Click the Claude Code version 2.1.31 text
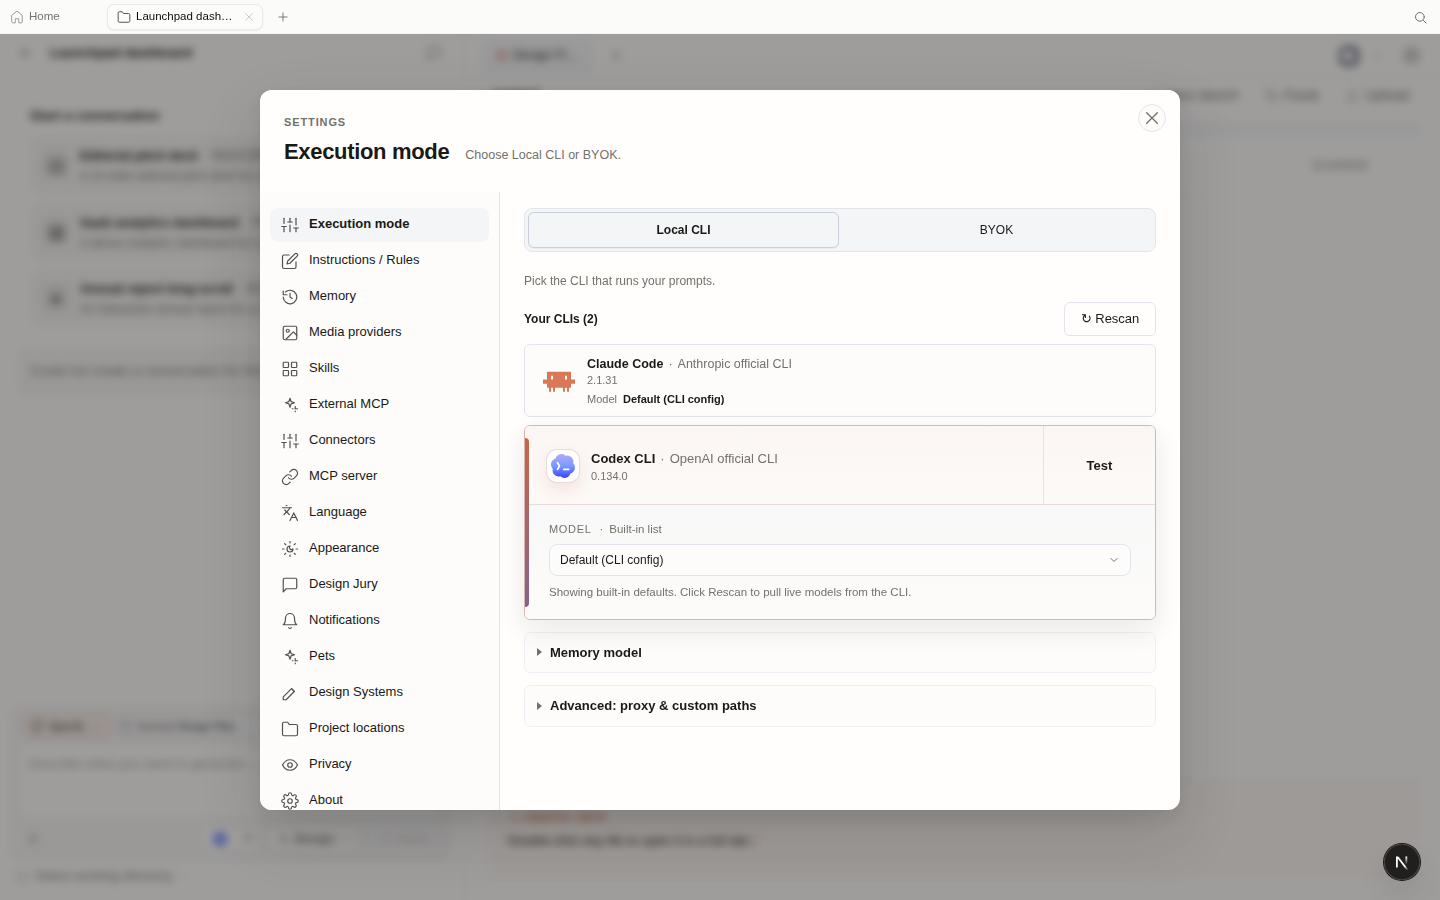The width and height of the screenshot is (1440, 900). pos(602,380)
